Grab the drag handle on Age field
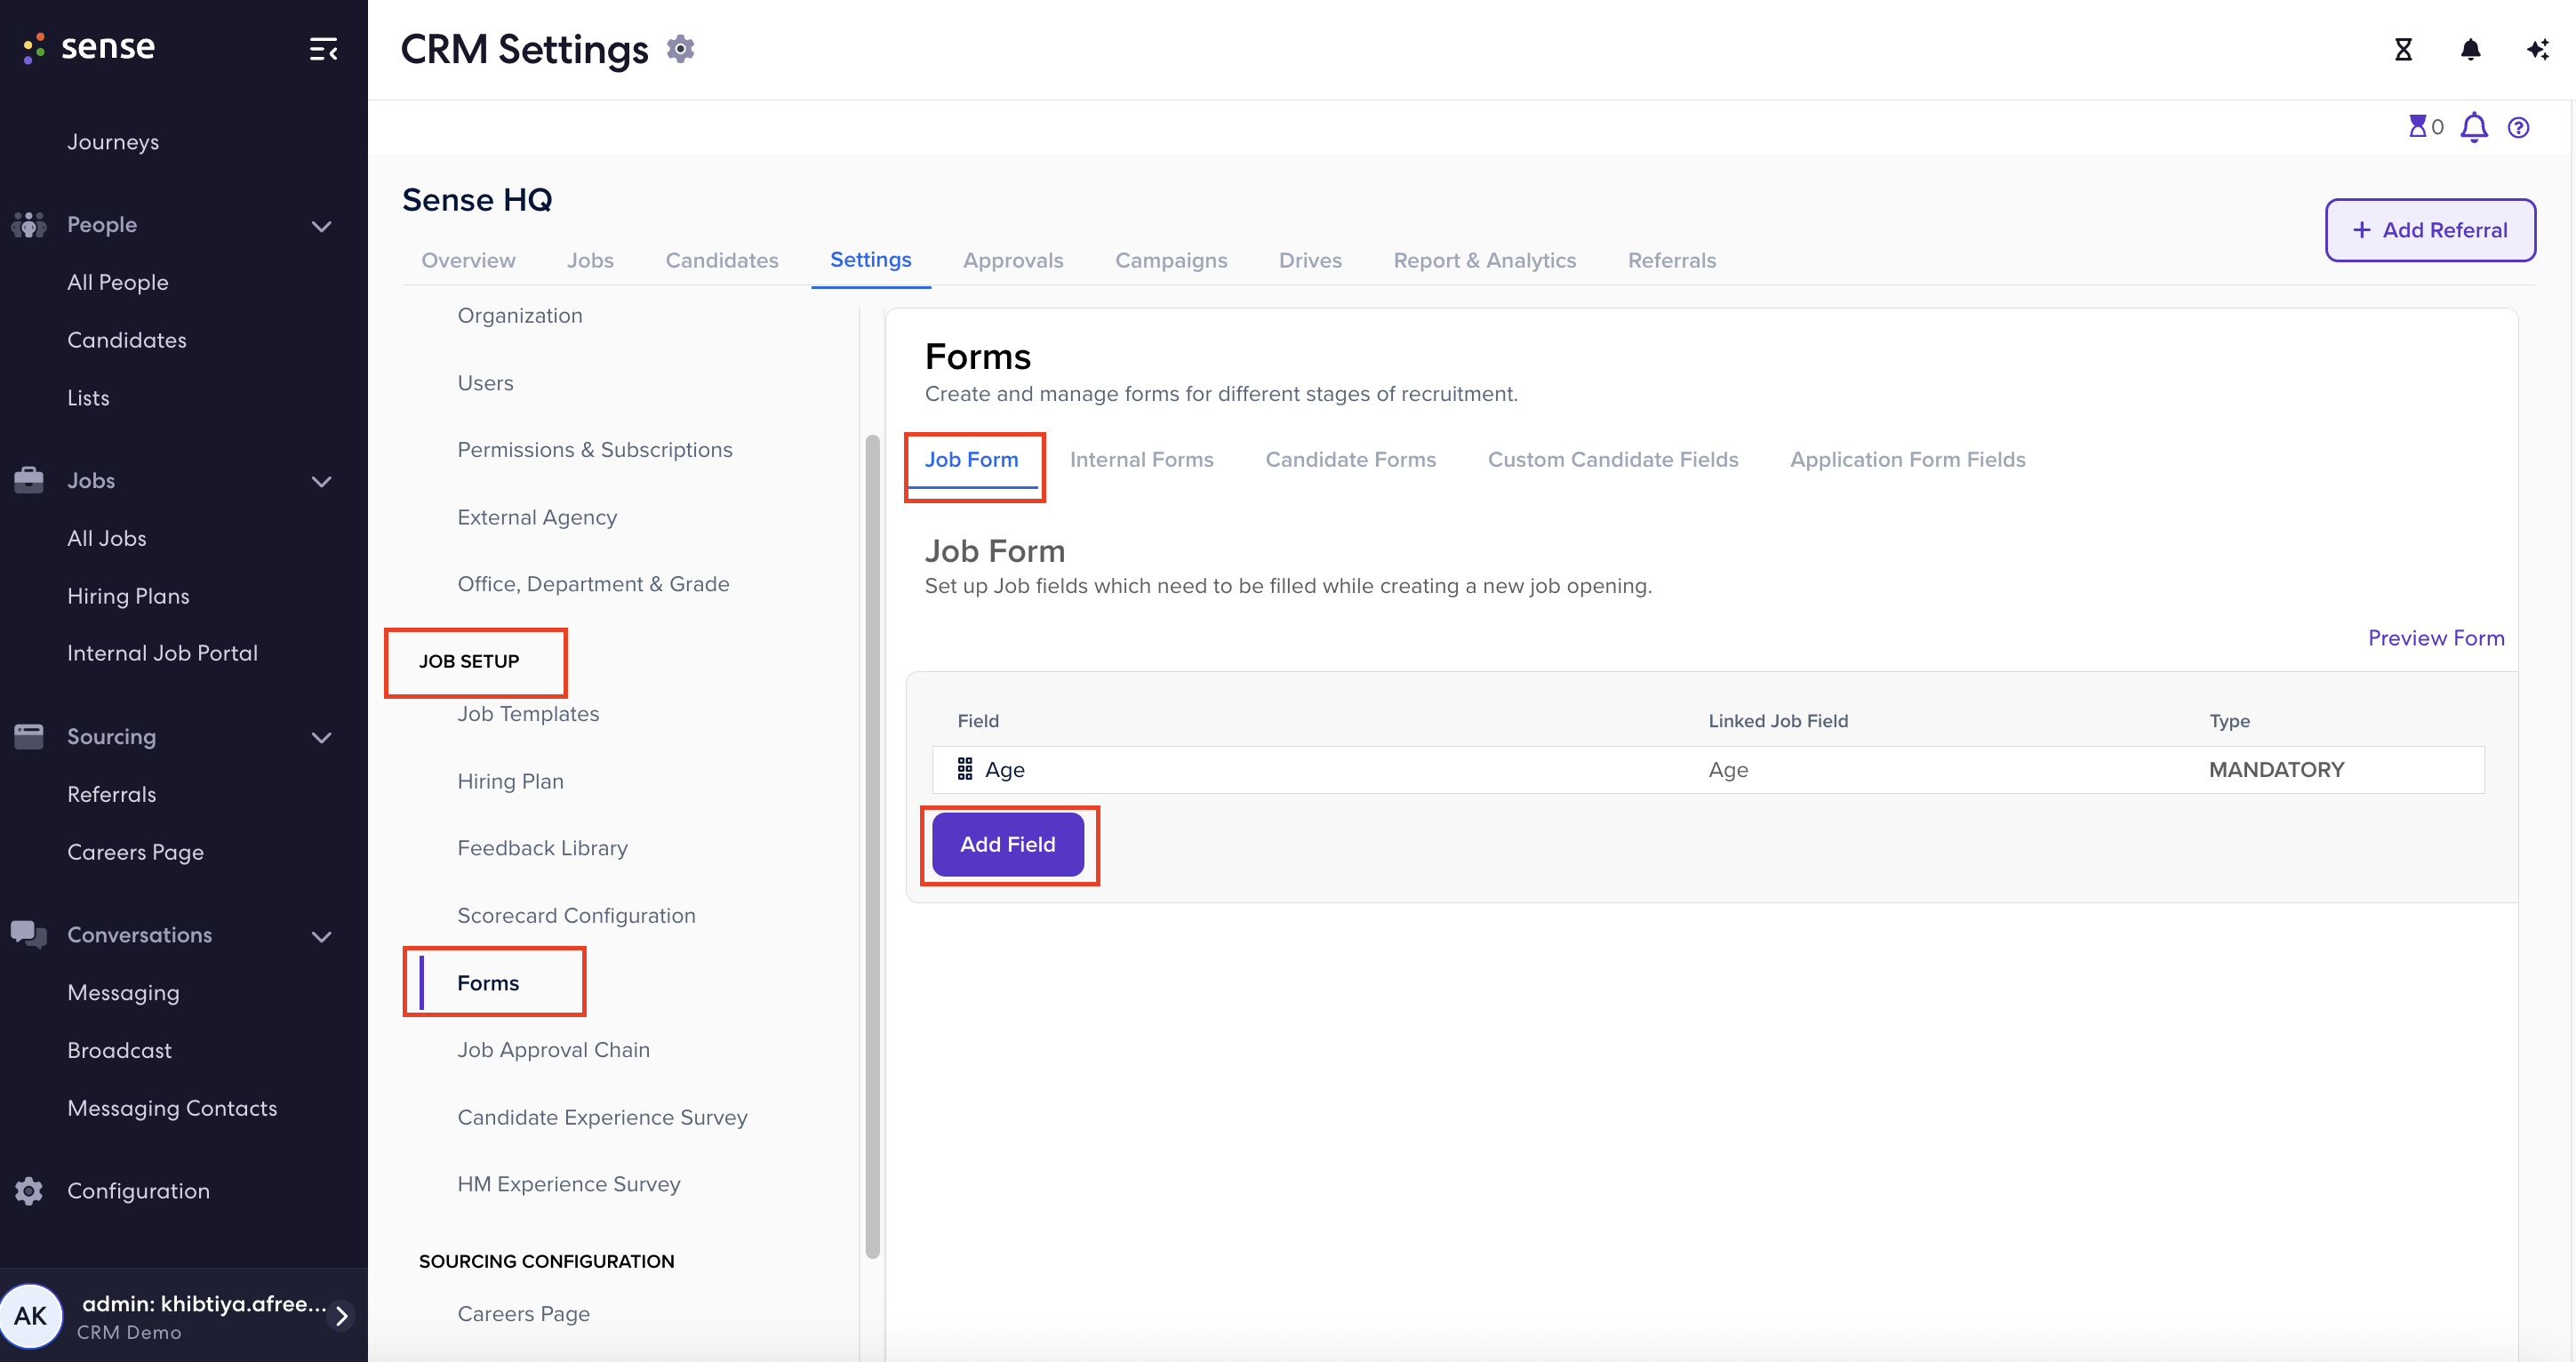The height and width of the screenshot is (1362, 2576). (x=965, y=769)
